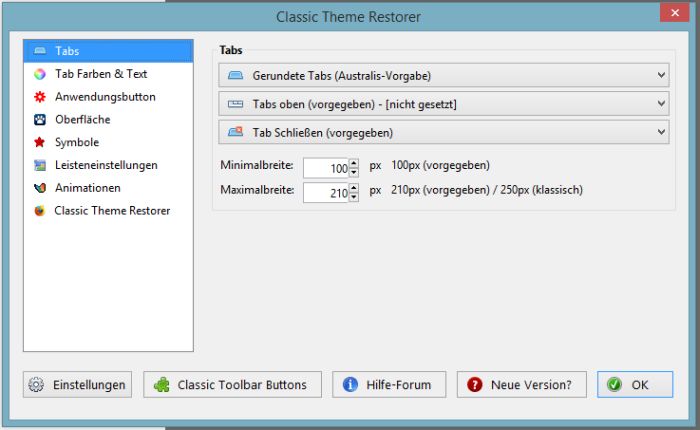Click the Firefox icon beside Classic Theme Restorer
Image resolution: width=700 pixels, height=430 pixels.
click(40, 211)
